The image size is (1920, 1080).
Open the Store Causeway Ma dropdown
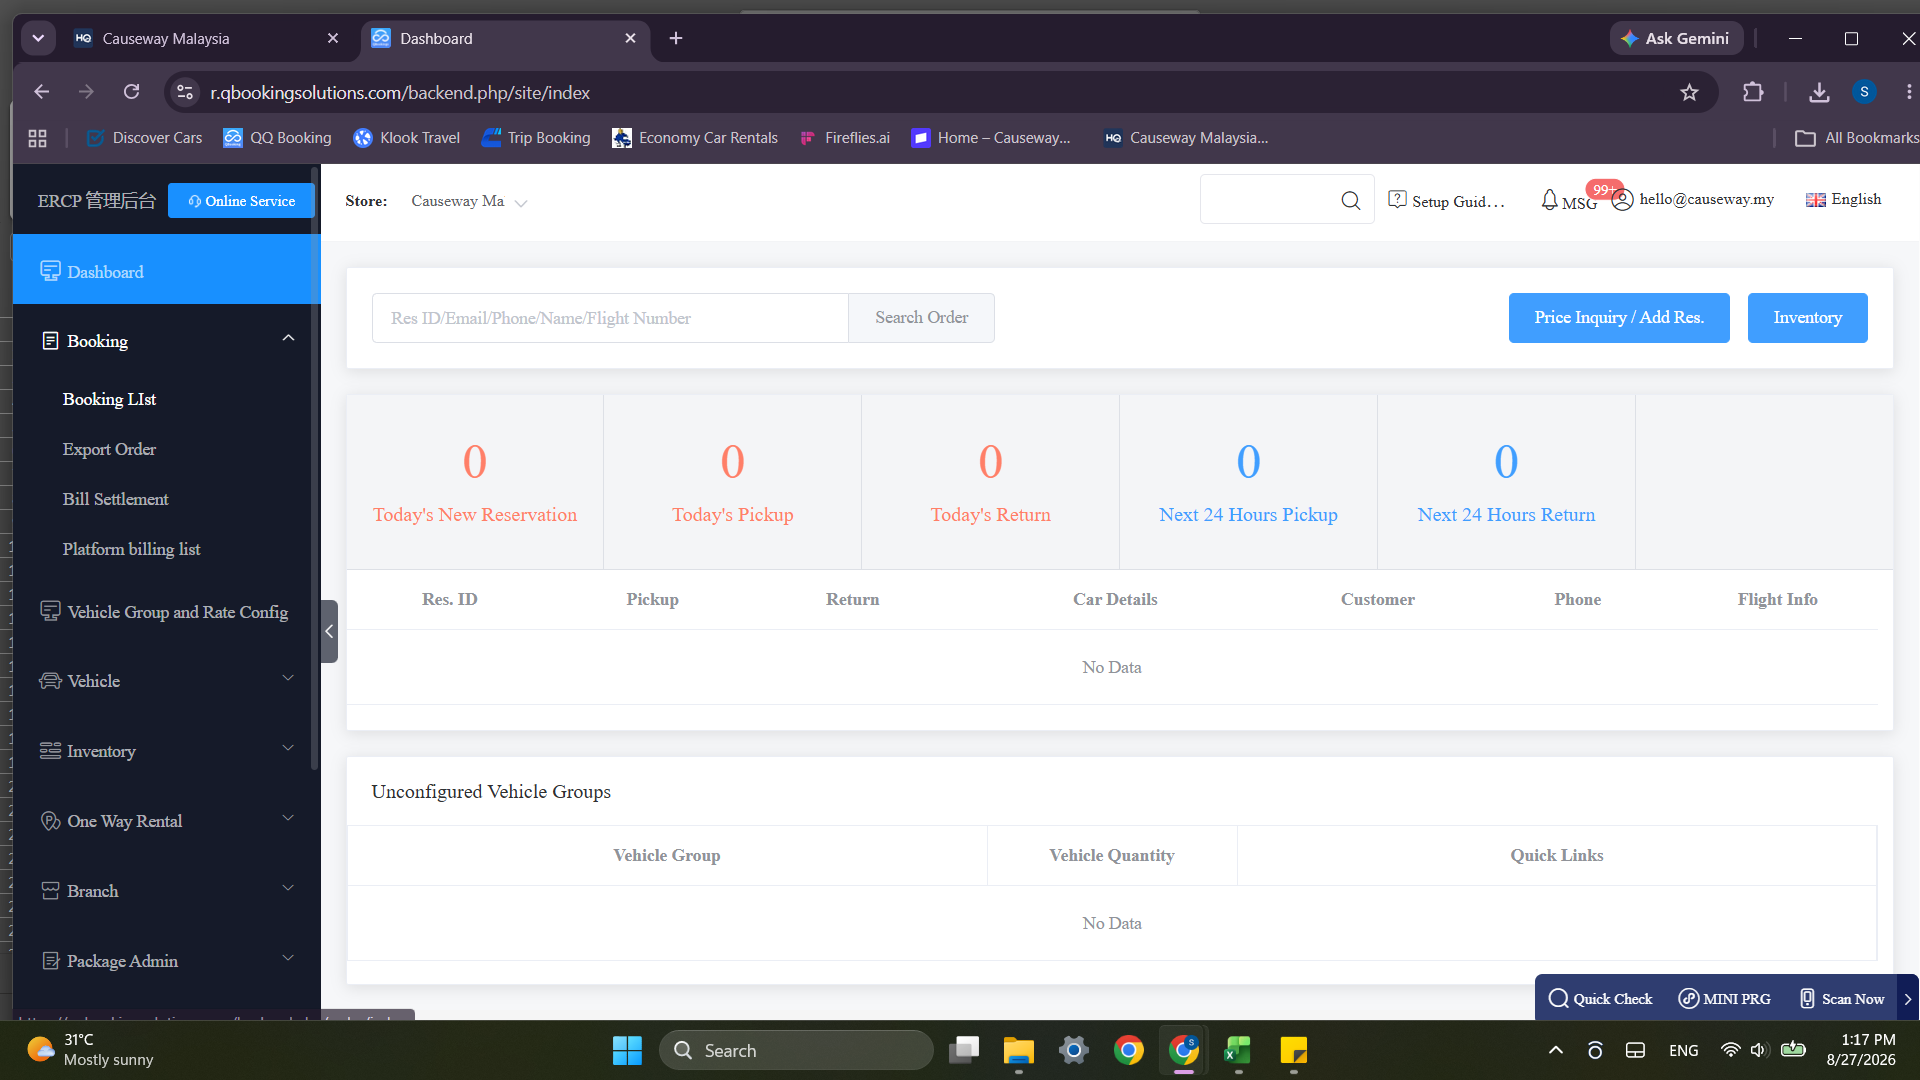tap(468, 201)
